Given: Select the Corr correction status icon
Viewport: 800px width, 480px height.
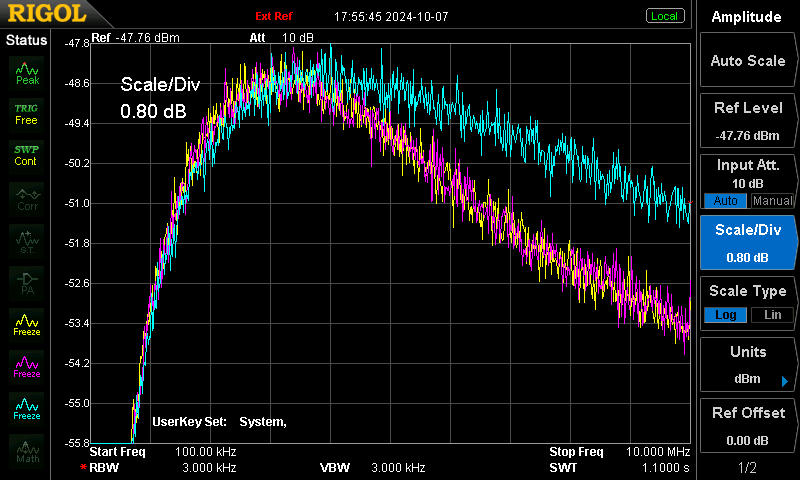Looking at the screenshot, I should 28,199.
